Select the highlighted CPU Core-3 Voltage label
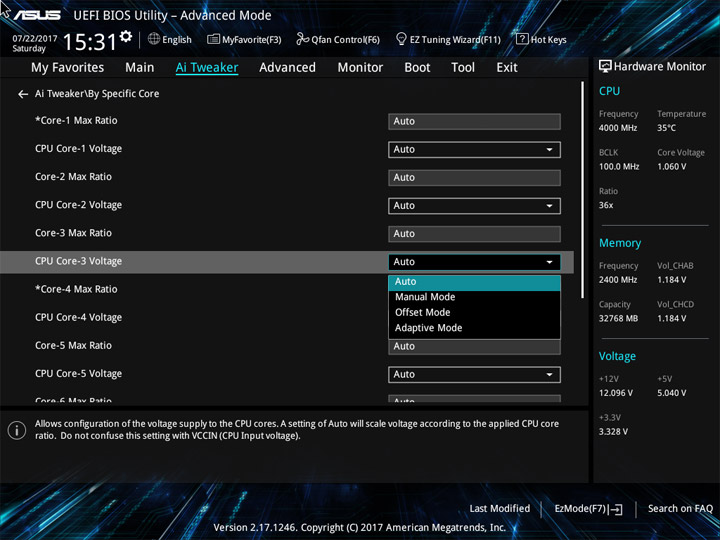Image resolution: width=720 pixels, height=540 pixels. pos(79,261)
